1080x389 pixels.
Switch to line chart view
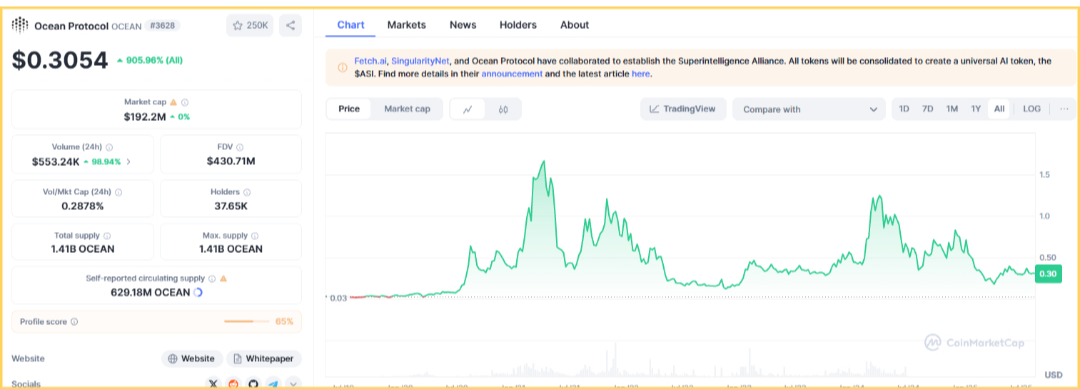(x=468, y=109)
